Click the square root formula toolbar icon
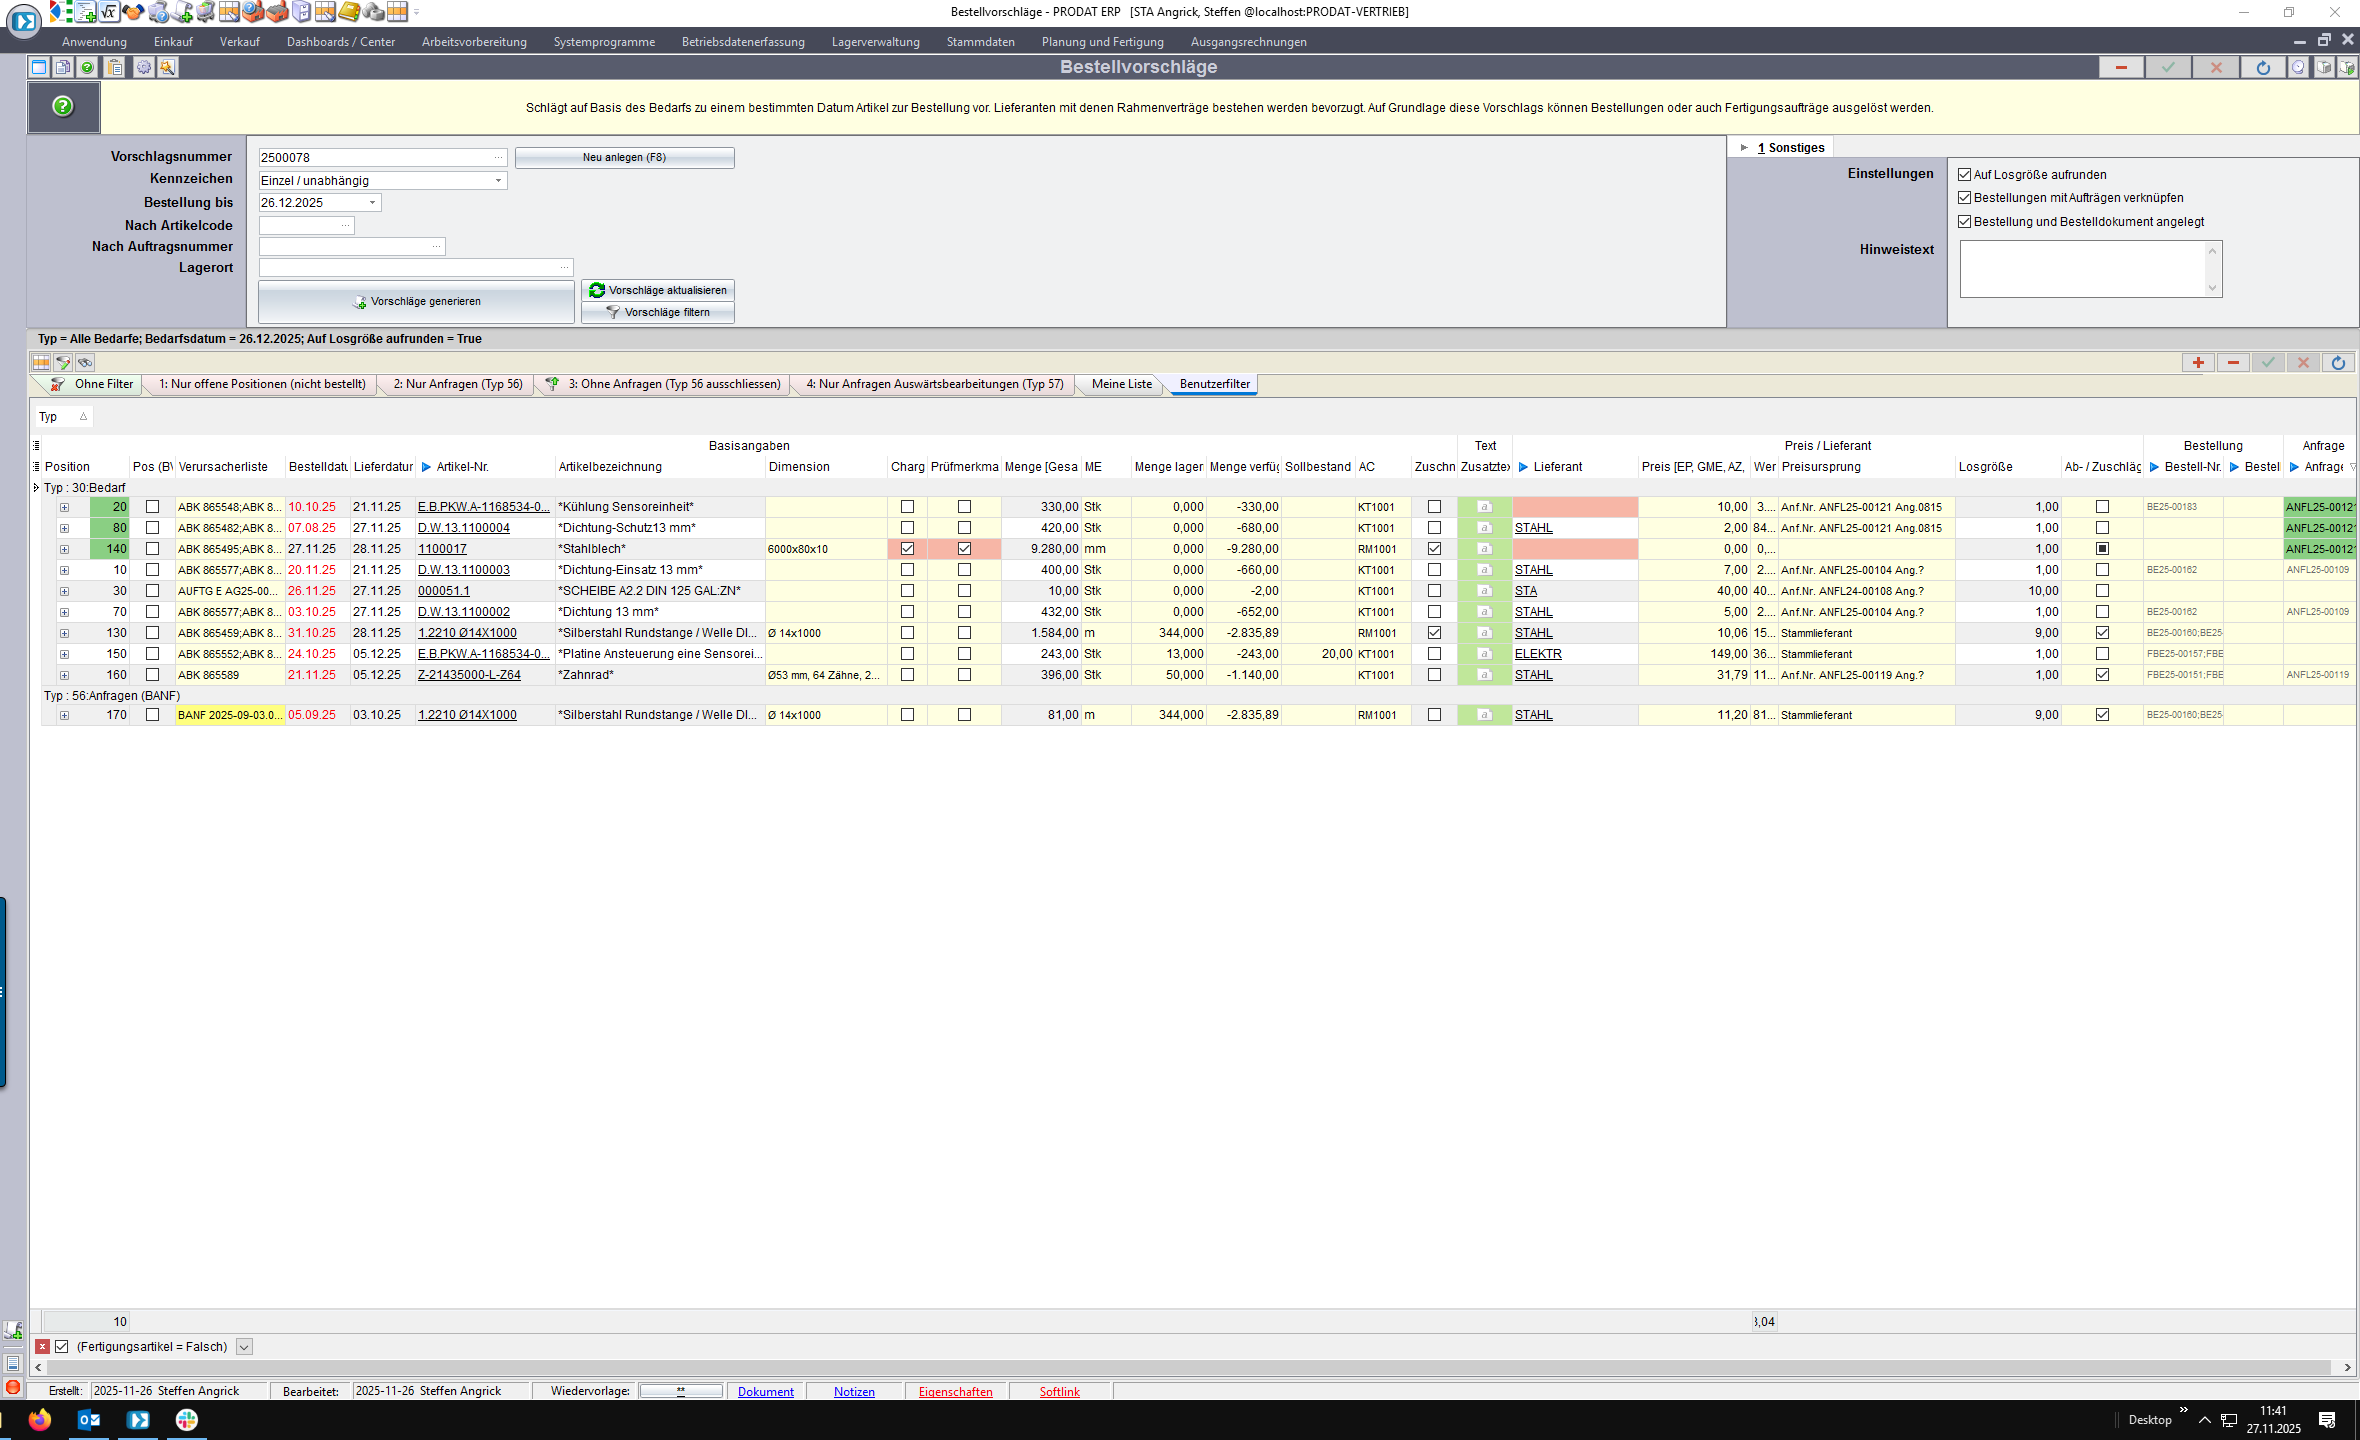 click(x=109, y=12)
